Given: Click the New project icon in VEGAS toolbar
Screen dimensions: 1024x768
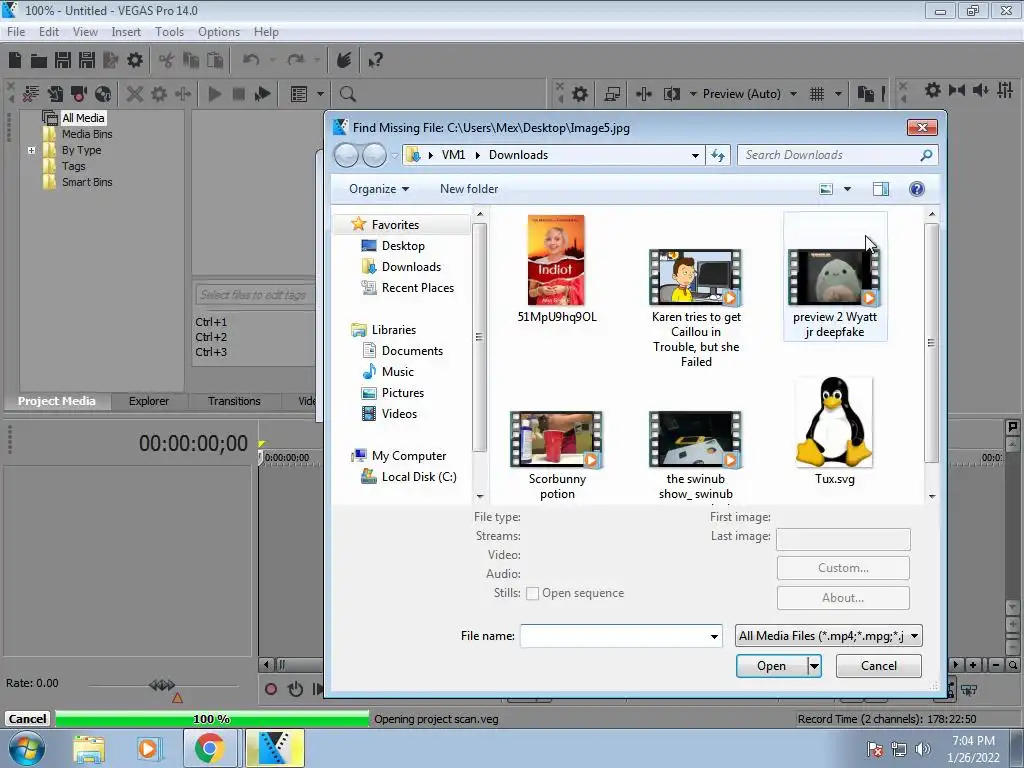Looking at the screenshot, I should 15,61.
